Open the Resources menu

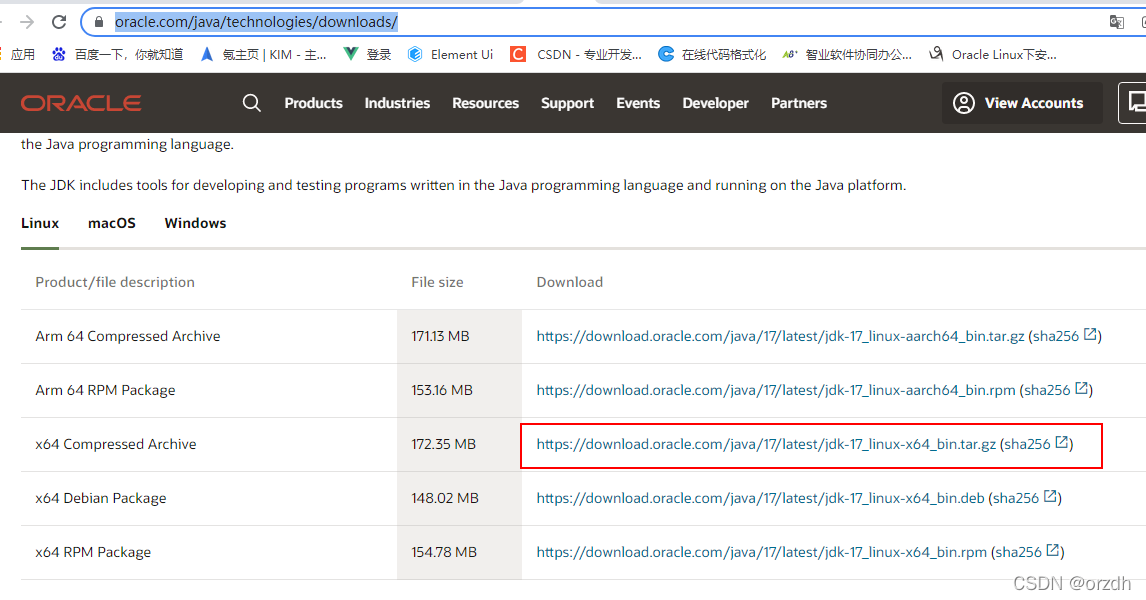(x=485, y=103)
